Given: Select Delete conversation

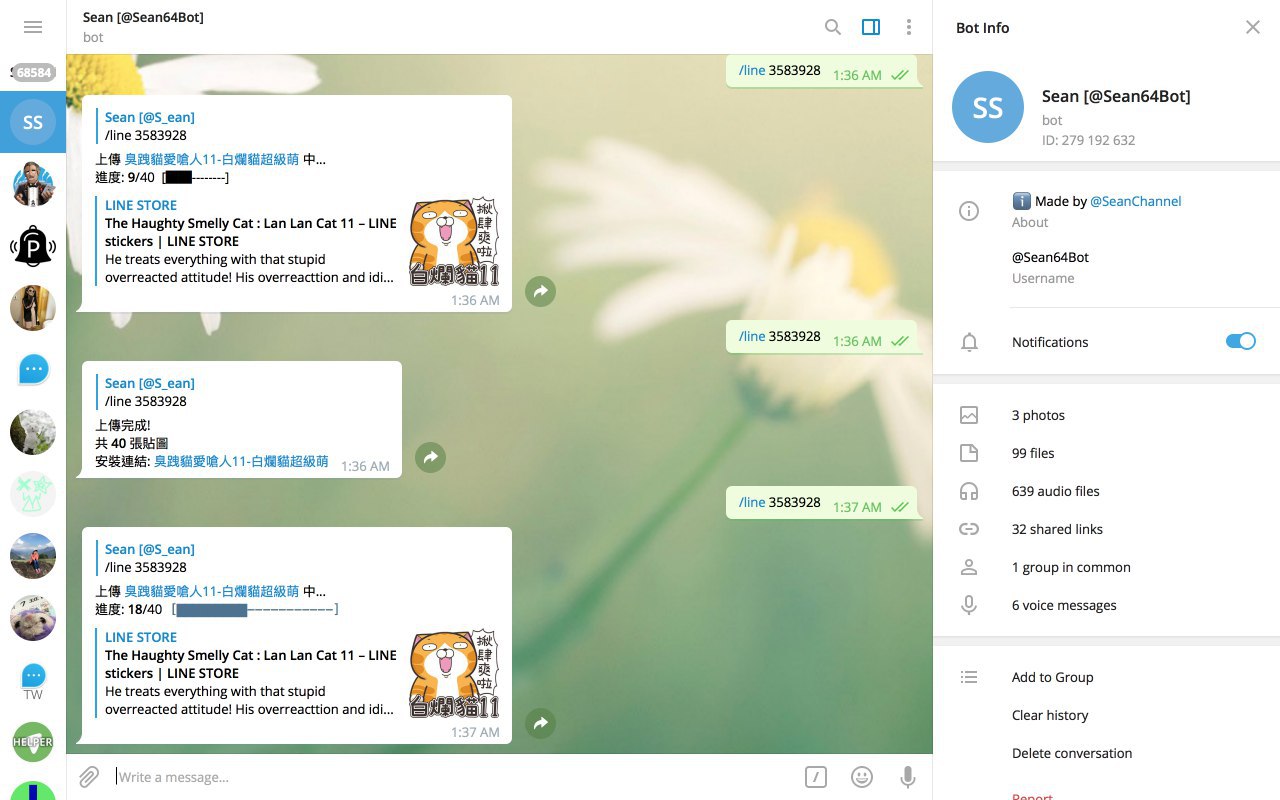Looking at the screenshot, I should pyautogui.click(x=1072, y=753).
